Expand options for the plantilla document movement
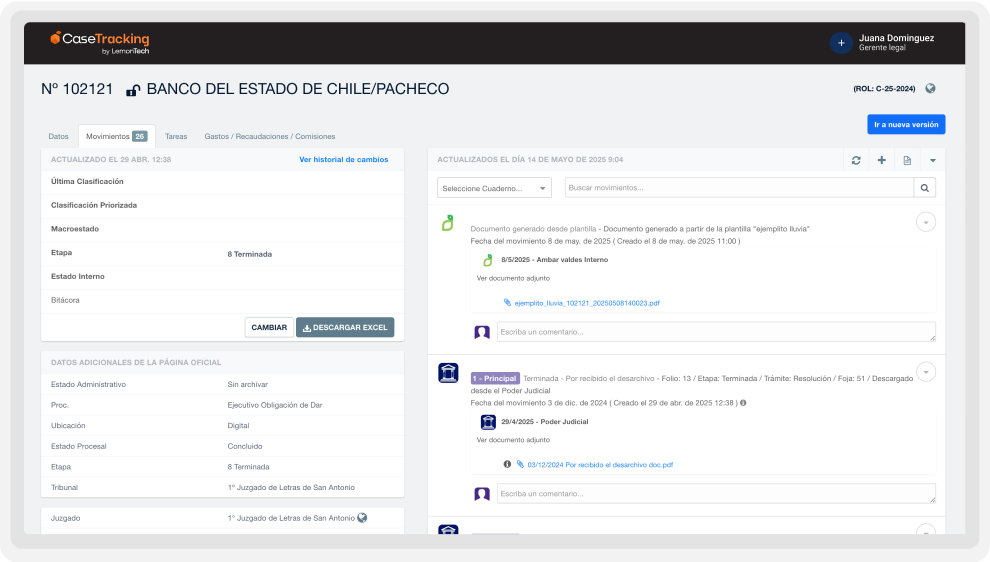 click(x=926, y=222)
